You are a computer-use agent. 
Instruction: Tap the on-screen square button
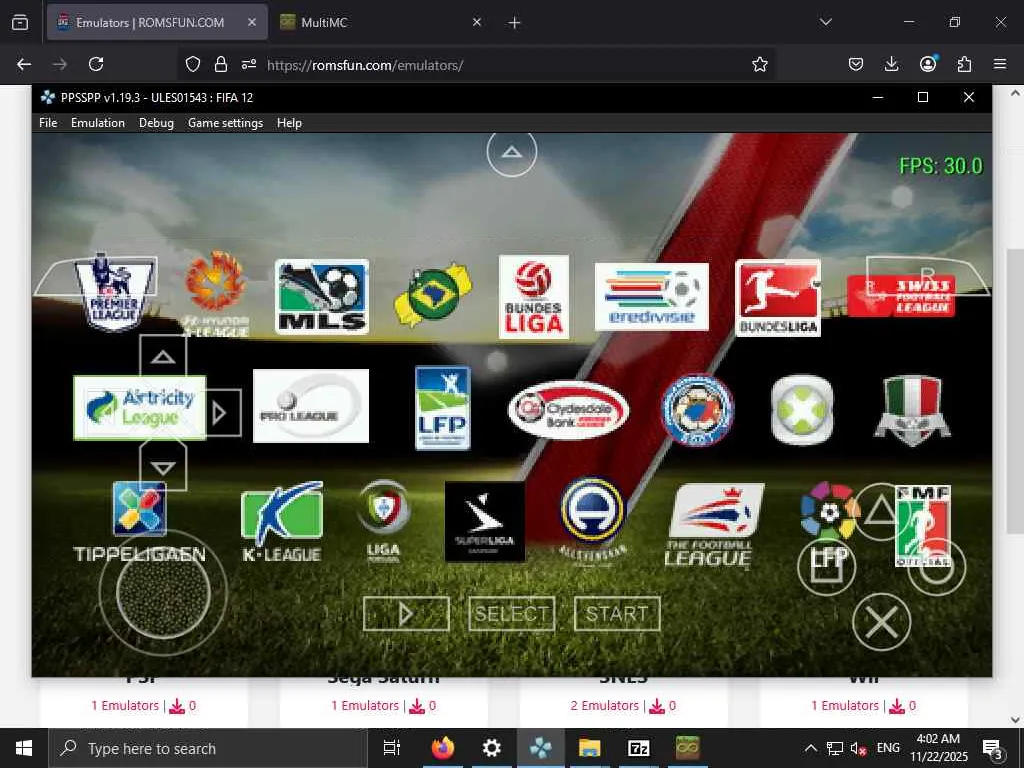(826, 567)
